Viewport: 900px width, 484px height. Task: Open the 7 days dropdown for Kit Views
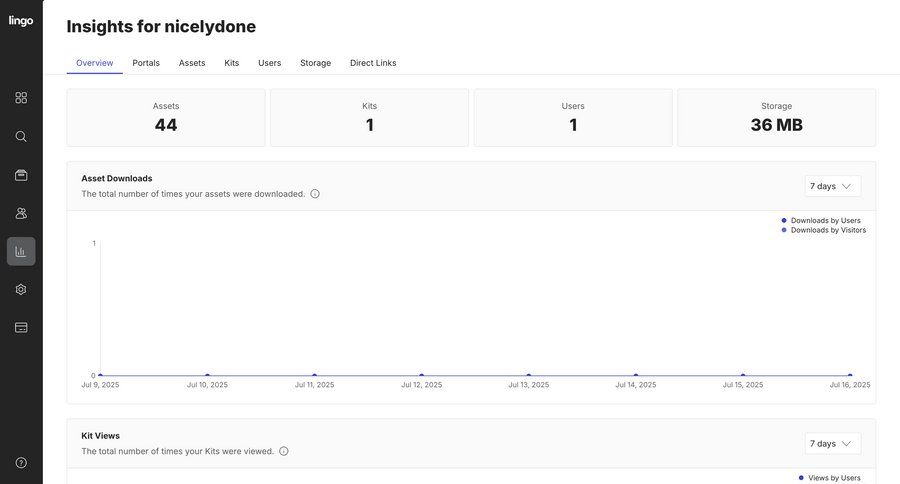[x=833, y=443]
